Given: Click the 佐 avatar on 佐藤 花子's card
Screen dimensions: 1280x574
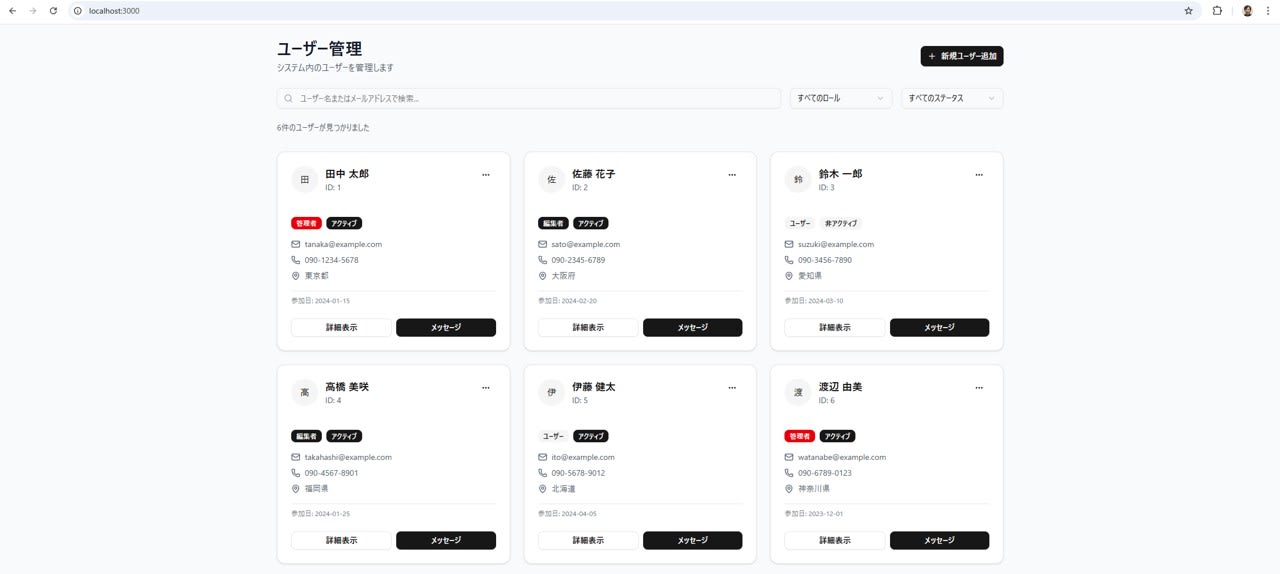Looking at the screenshot, I should coord(552,180).
